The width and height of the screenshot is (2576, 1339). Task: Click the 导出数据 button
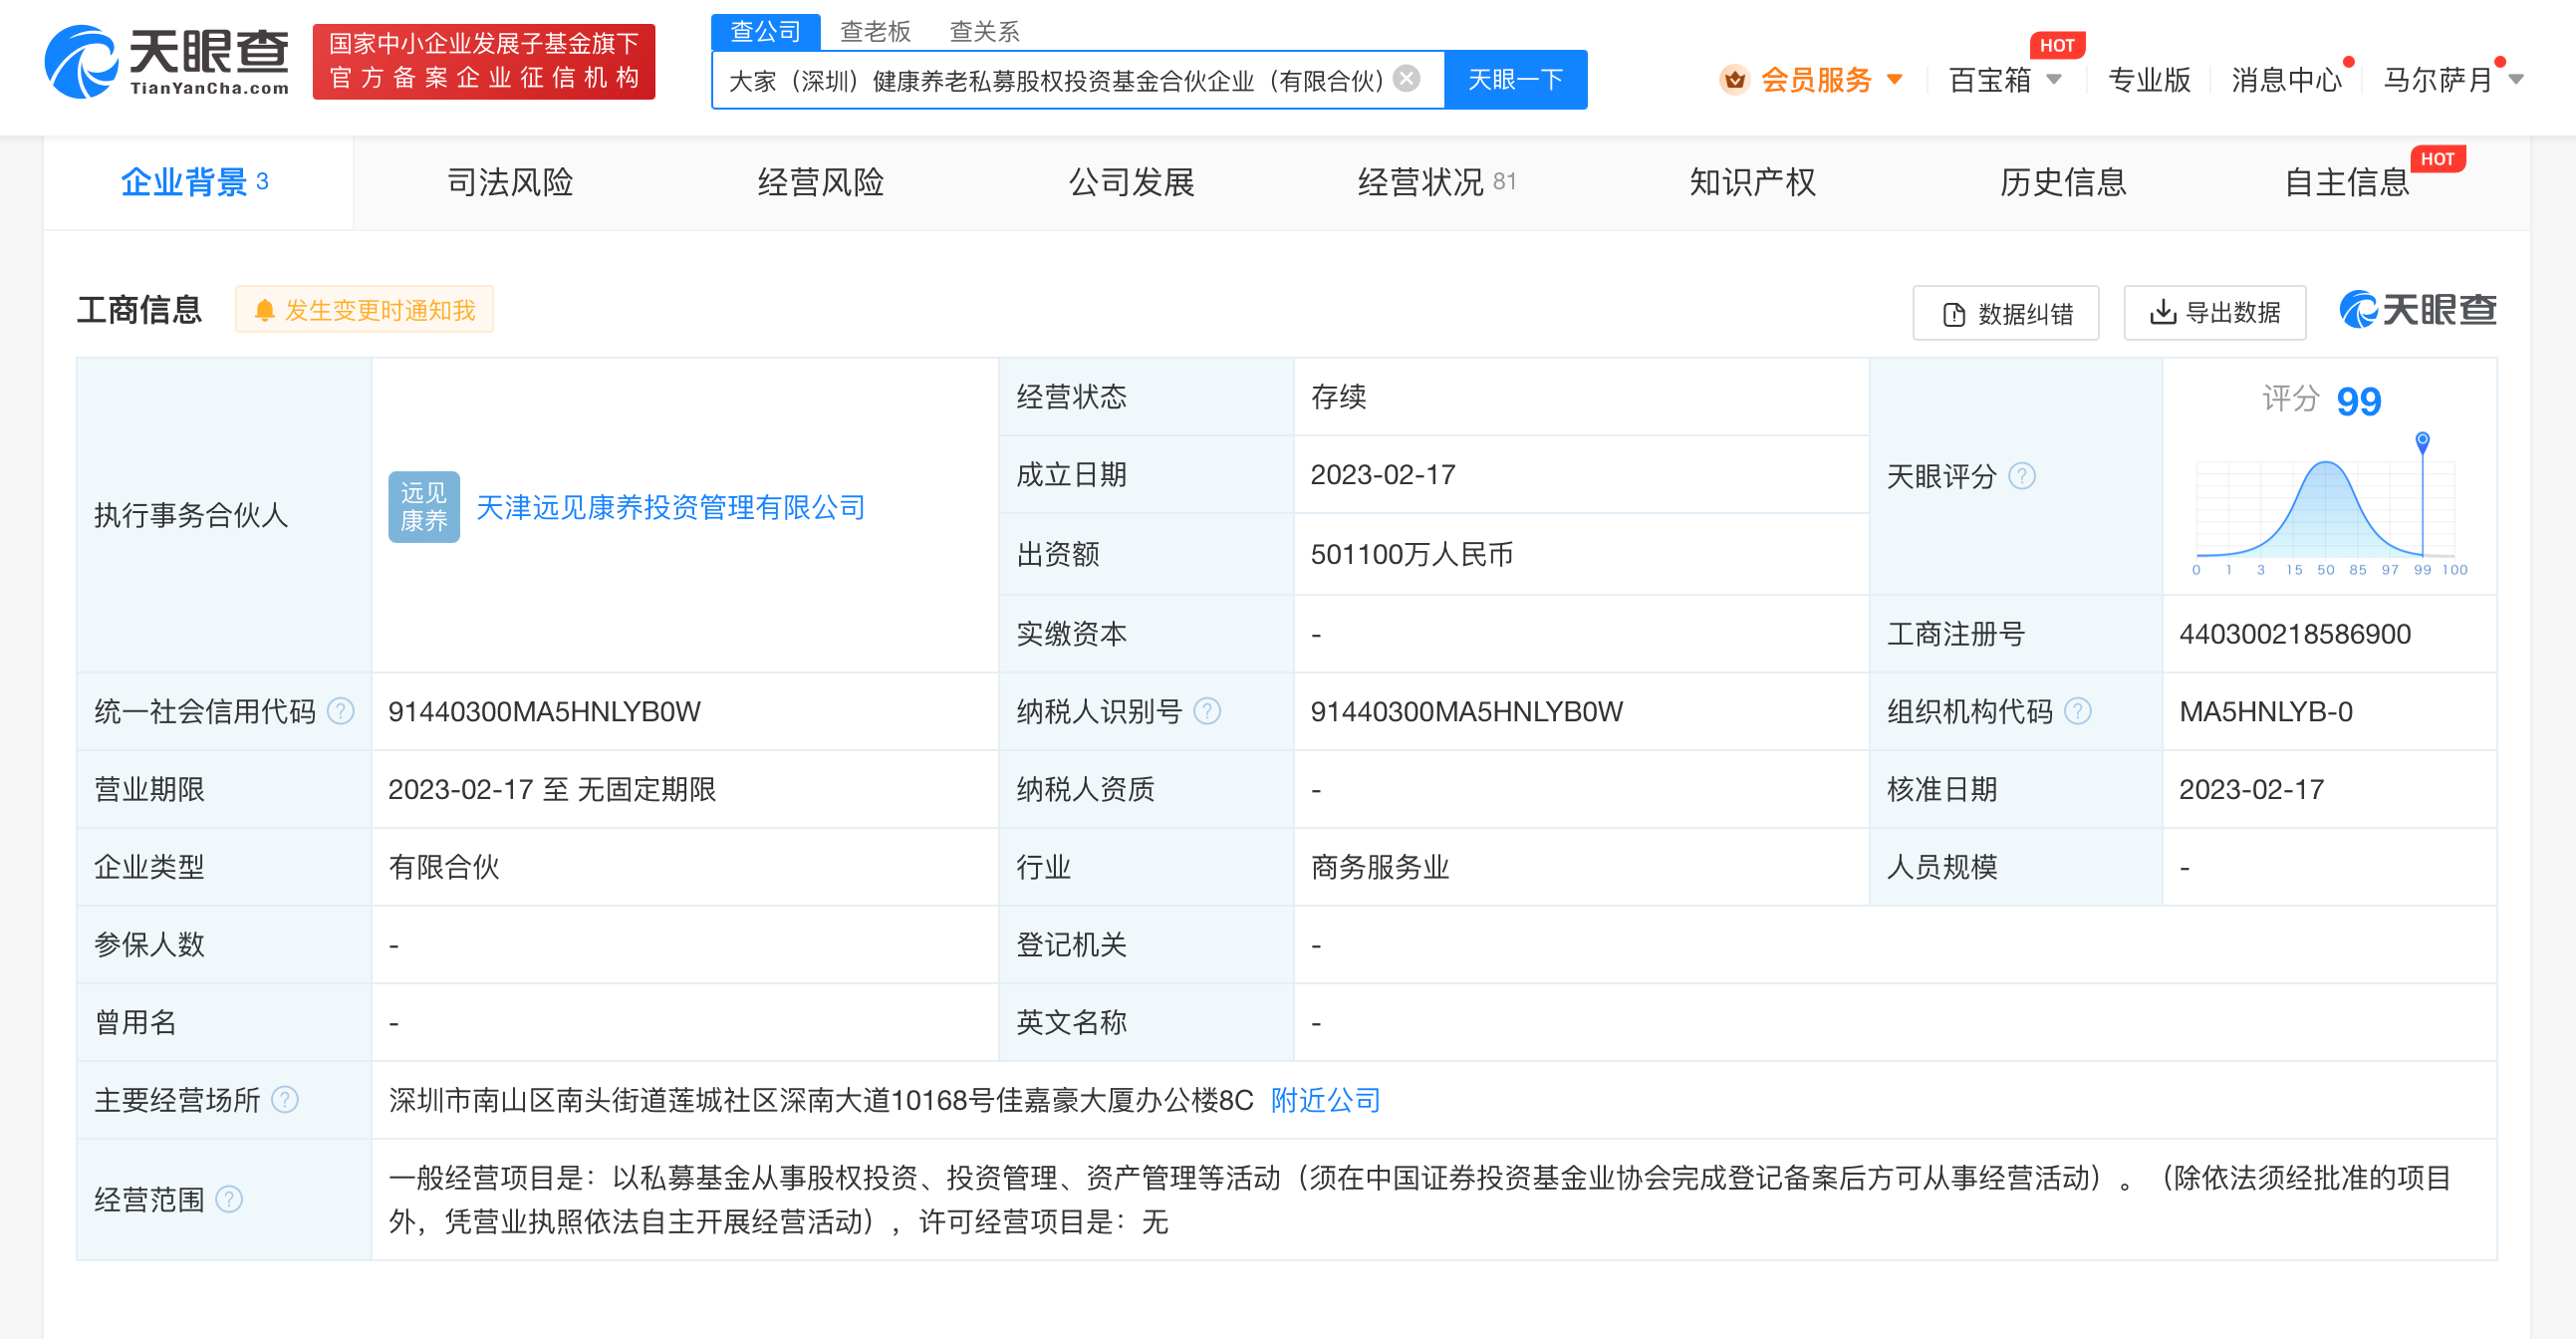pos(2215,312)
